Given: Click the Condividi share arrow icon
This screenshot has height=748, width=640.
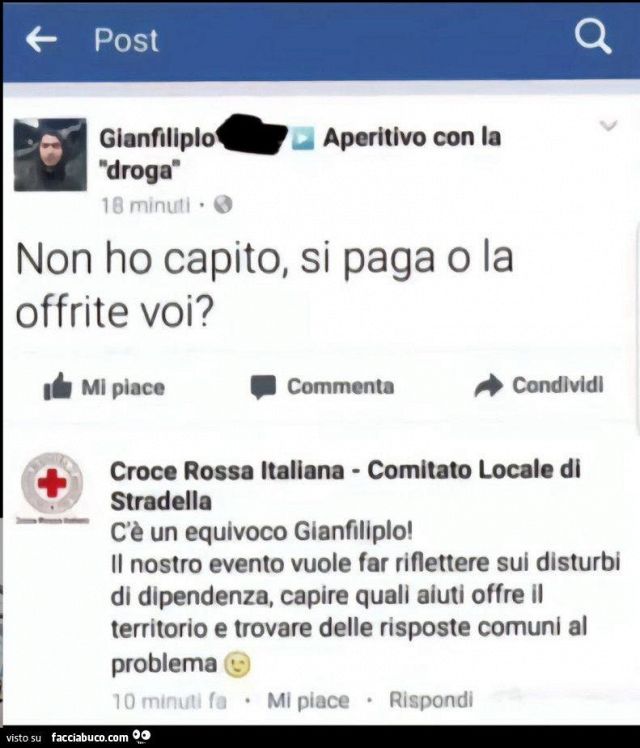Looking at the screenshot, I should click(489, 386).
